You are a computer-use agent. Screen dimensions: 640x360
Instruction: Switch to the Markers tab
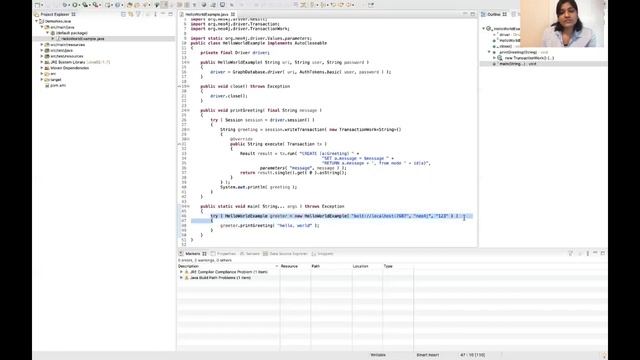point(193,253)
